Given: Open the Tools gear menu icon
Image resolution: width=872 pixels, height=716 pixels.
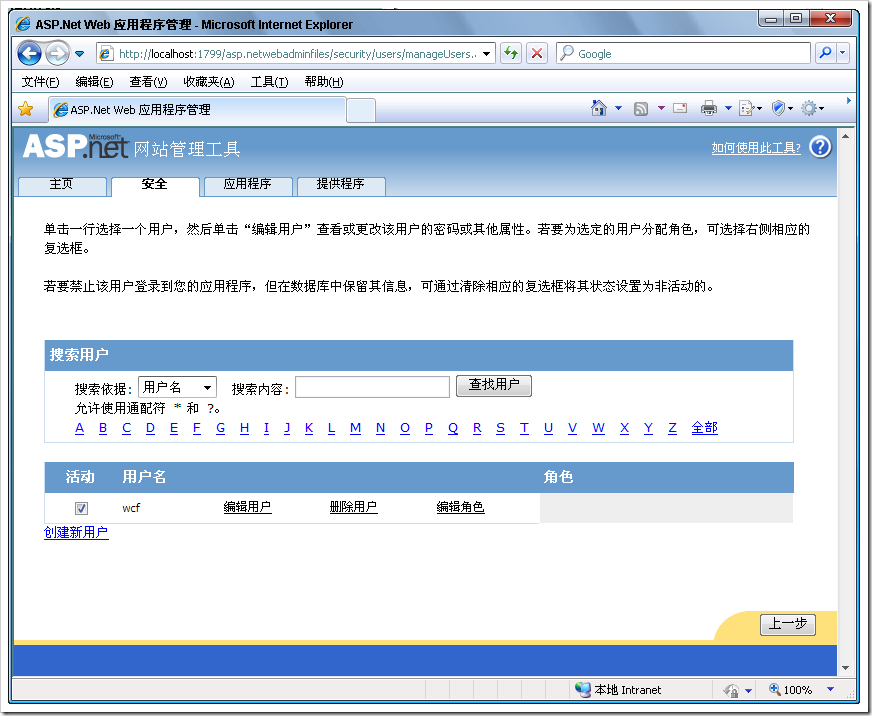Looking at the screenshot, I should coord(812,108).
